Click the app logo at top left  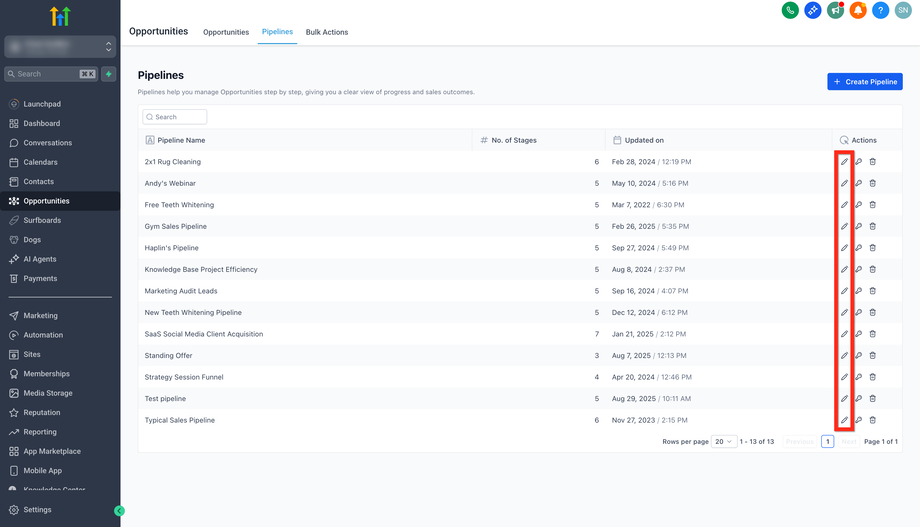click(x=60, y=16)
